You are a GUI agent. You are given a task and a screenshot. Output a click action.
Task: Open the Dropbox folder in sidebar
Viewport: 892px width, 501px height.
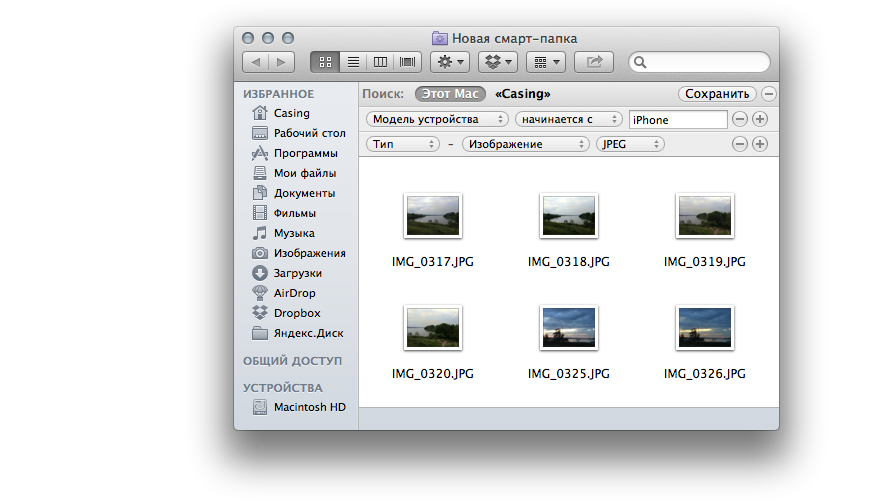[297, 313]
